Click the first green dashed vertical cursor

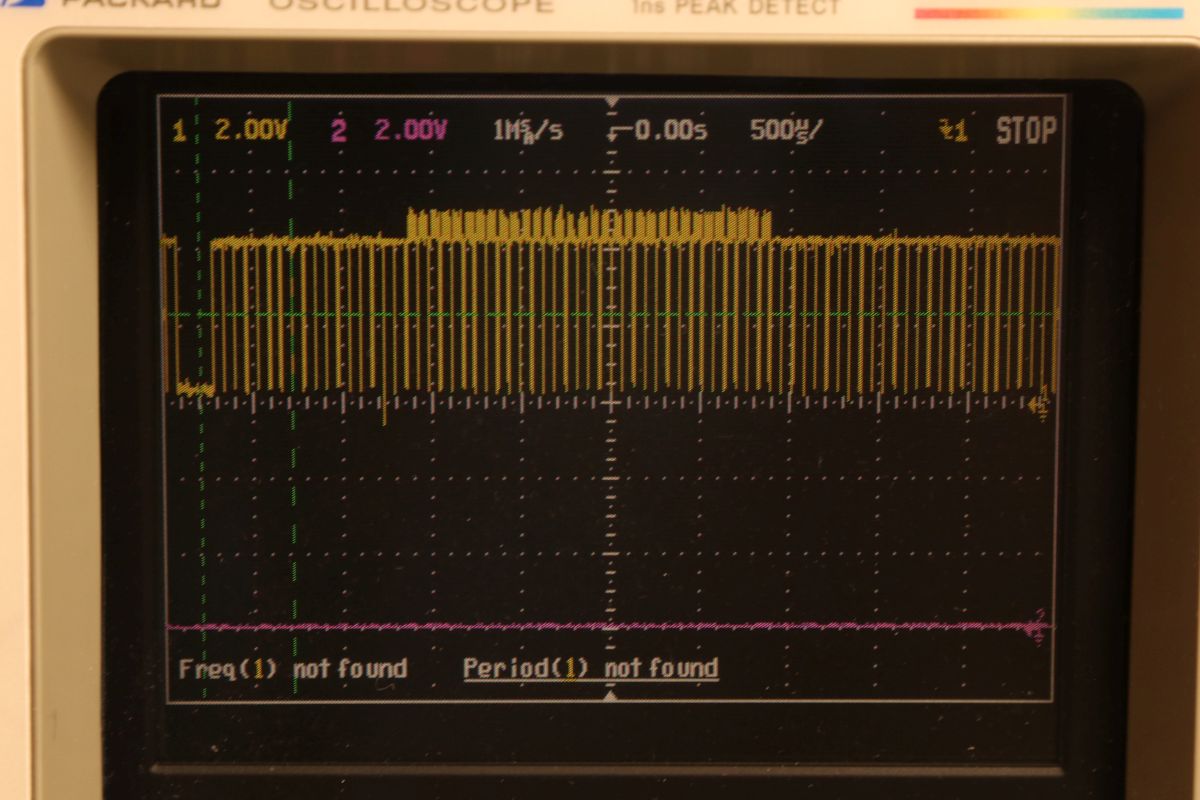click(200, 500)
